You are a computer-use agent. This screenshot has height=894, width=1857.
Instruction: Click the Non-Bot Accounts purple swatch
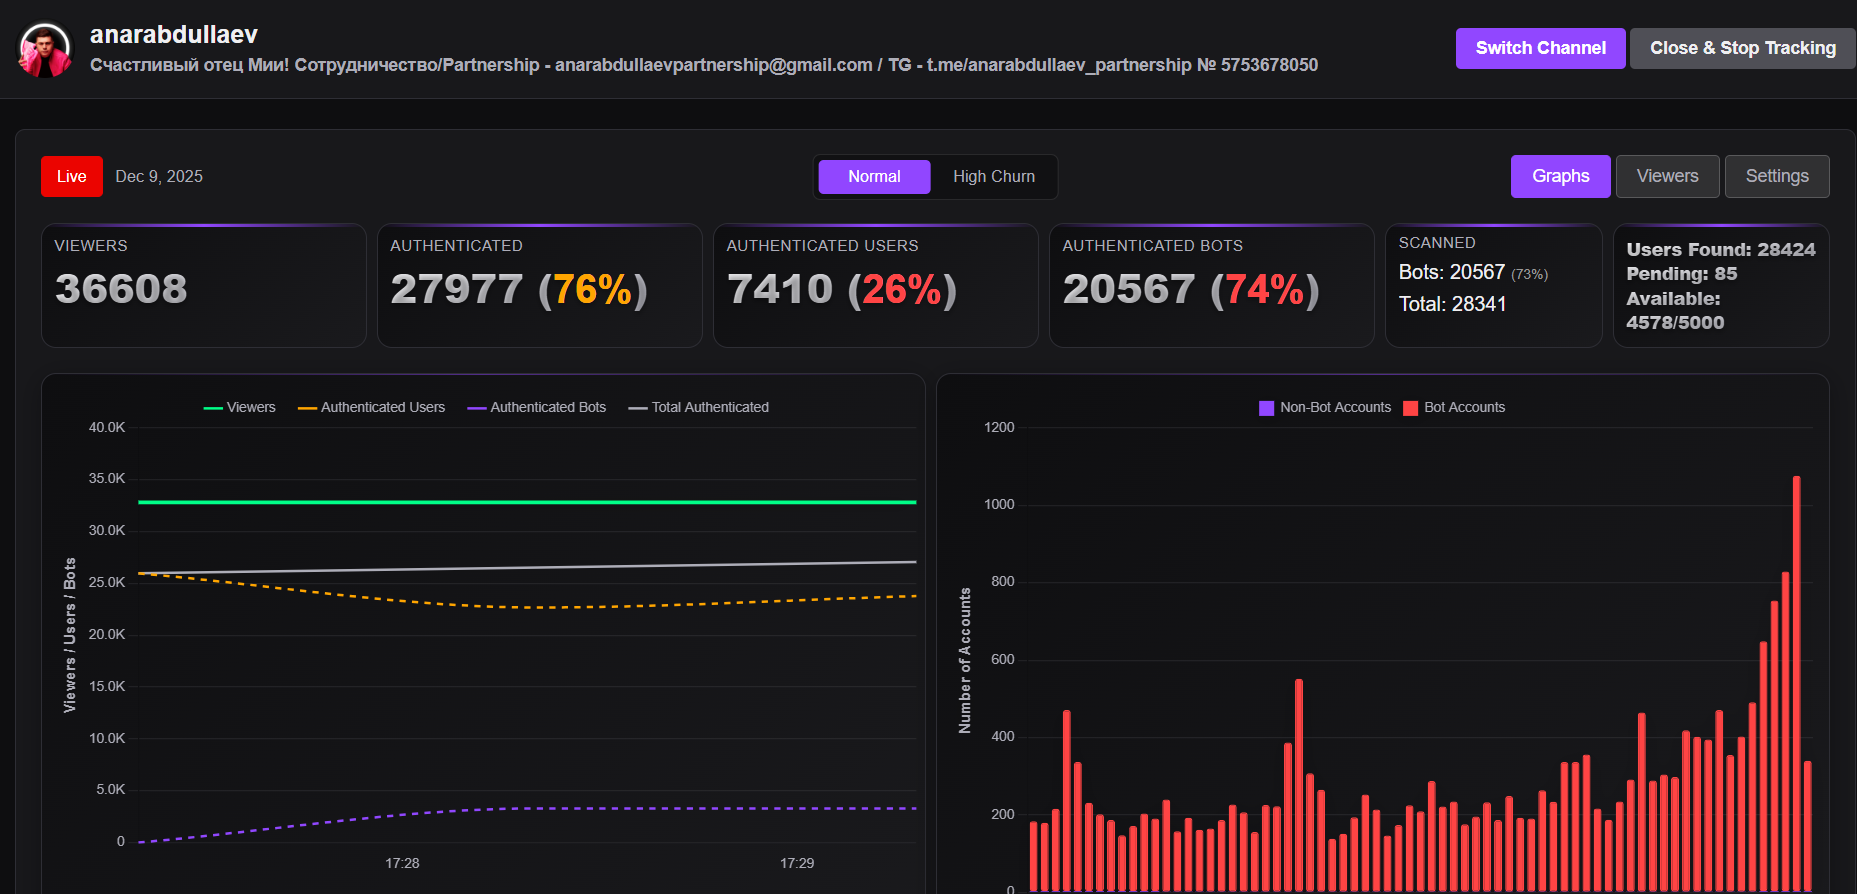[x=1266, y=408]
